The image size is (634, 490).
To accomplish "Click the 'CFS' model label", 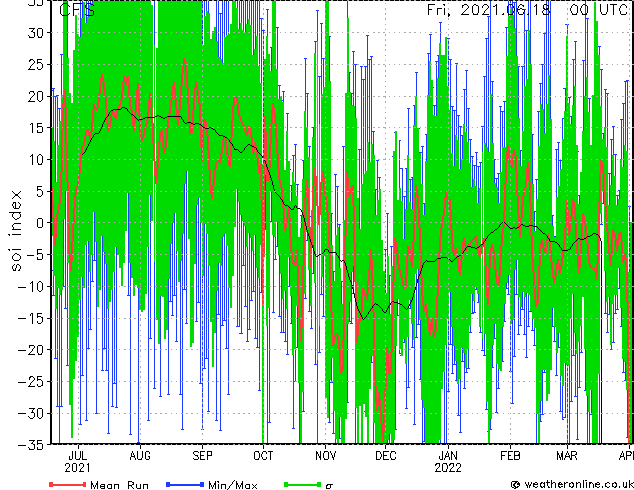I will pos(77,10).
